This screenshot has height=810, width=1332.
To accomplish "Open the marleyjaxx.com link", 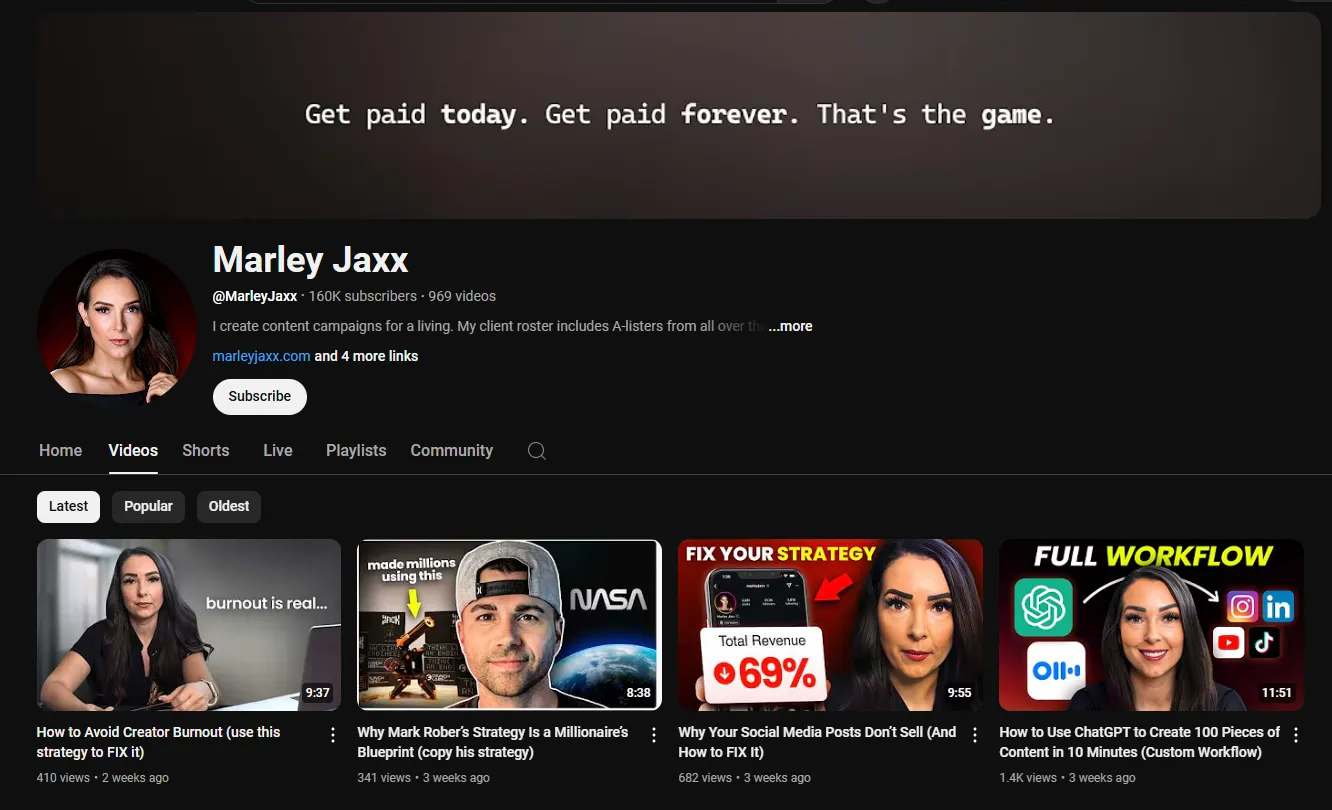I will [x=261, y=355].
